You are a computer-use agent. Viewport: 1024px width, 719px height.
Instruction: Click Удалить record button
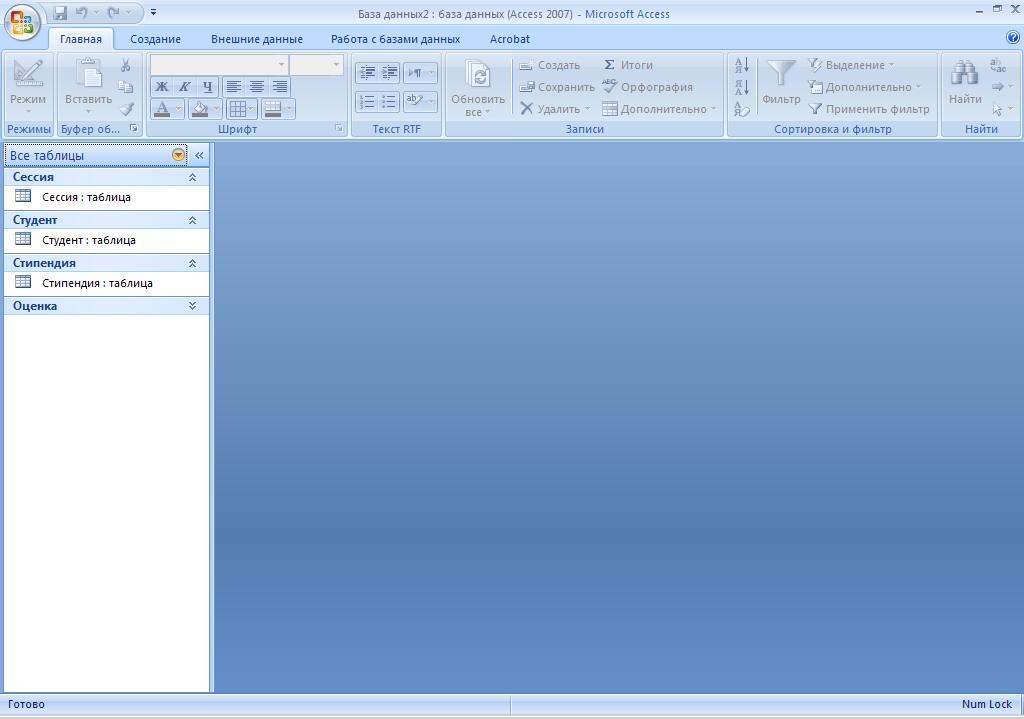(555, 109)
